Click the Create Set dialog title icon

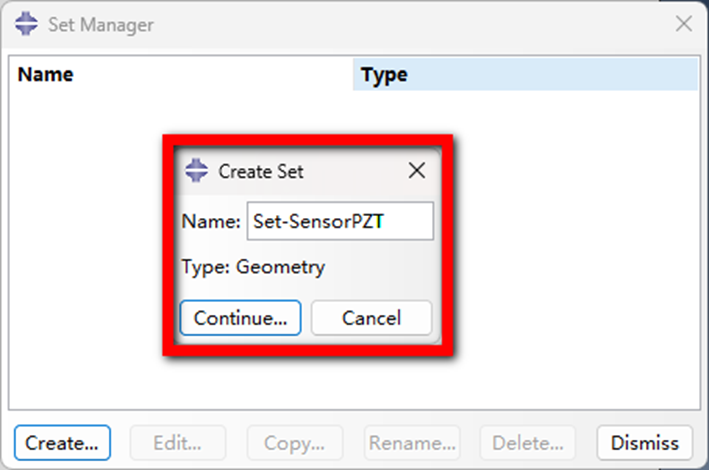tap(197, 171)
